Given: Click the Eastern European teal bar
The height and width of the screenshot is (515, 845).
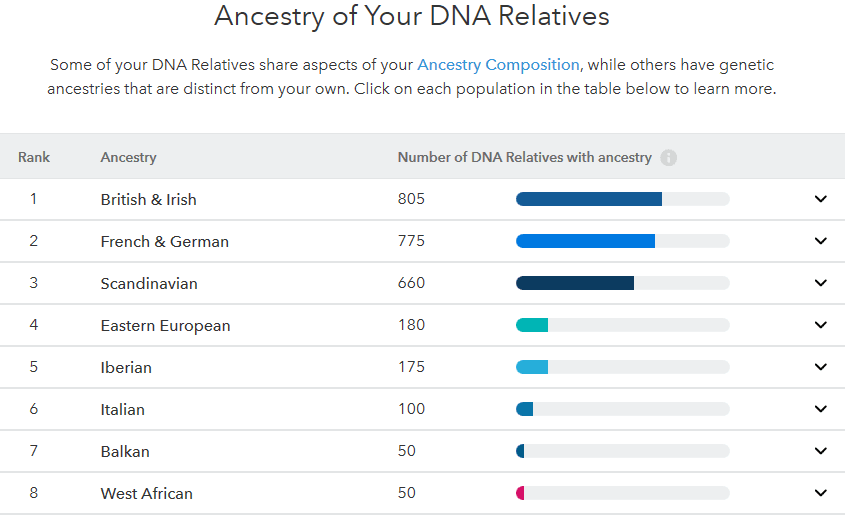Looking at the screenshot, I should coord(532,325).
